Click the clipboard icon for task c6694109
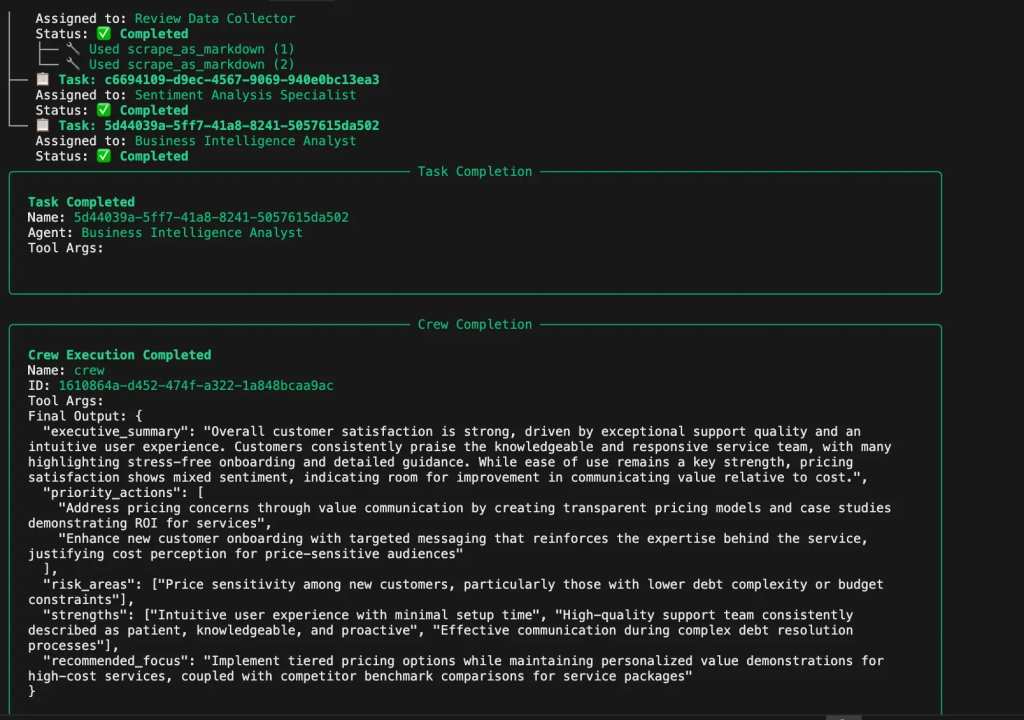The width and height of the screenshot is (1024, 720). click(x=43, y=80)
